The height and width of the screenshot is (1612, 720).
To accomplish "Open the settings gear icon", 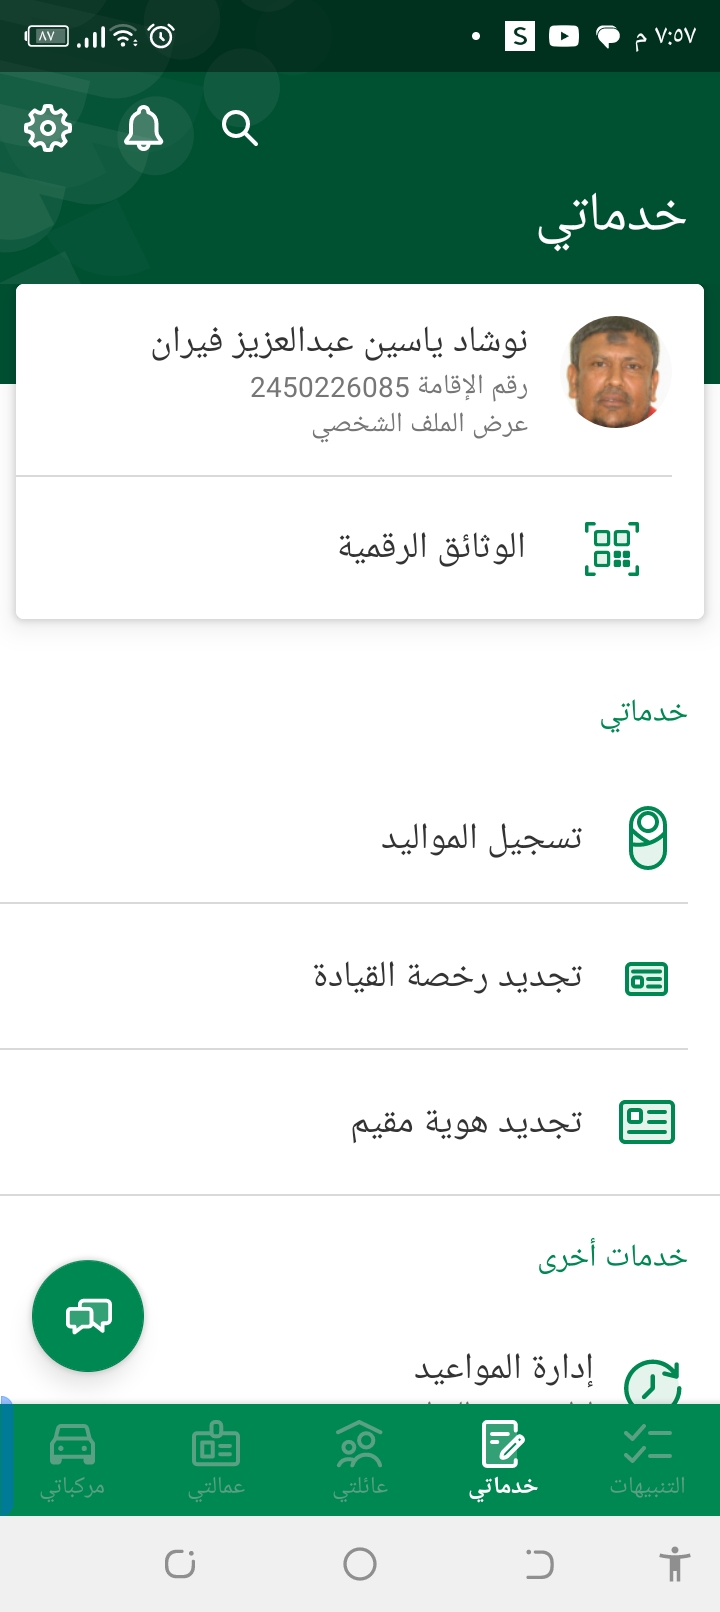I will 48,129.
